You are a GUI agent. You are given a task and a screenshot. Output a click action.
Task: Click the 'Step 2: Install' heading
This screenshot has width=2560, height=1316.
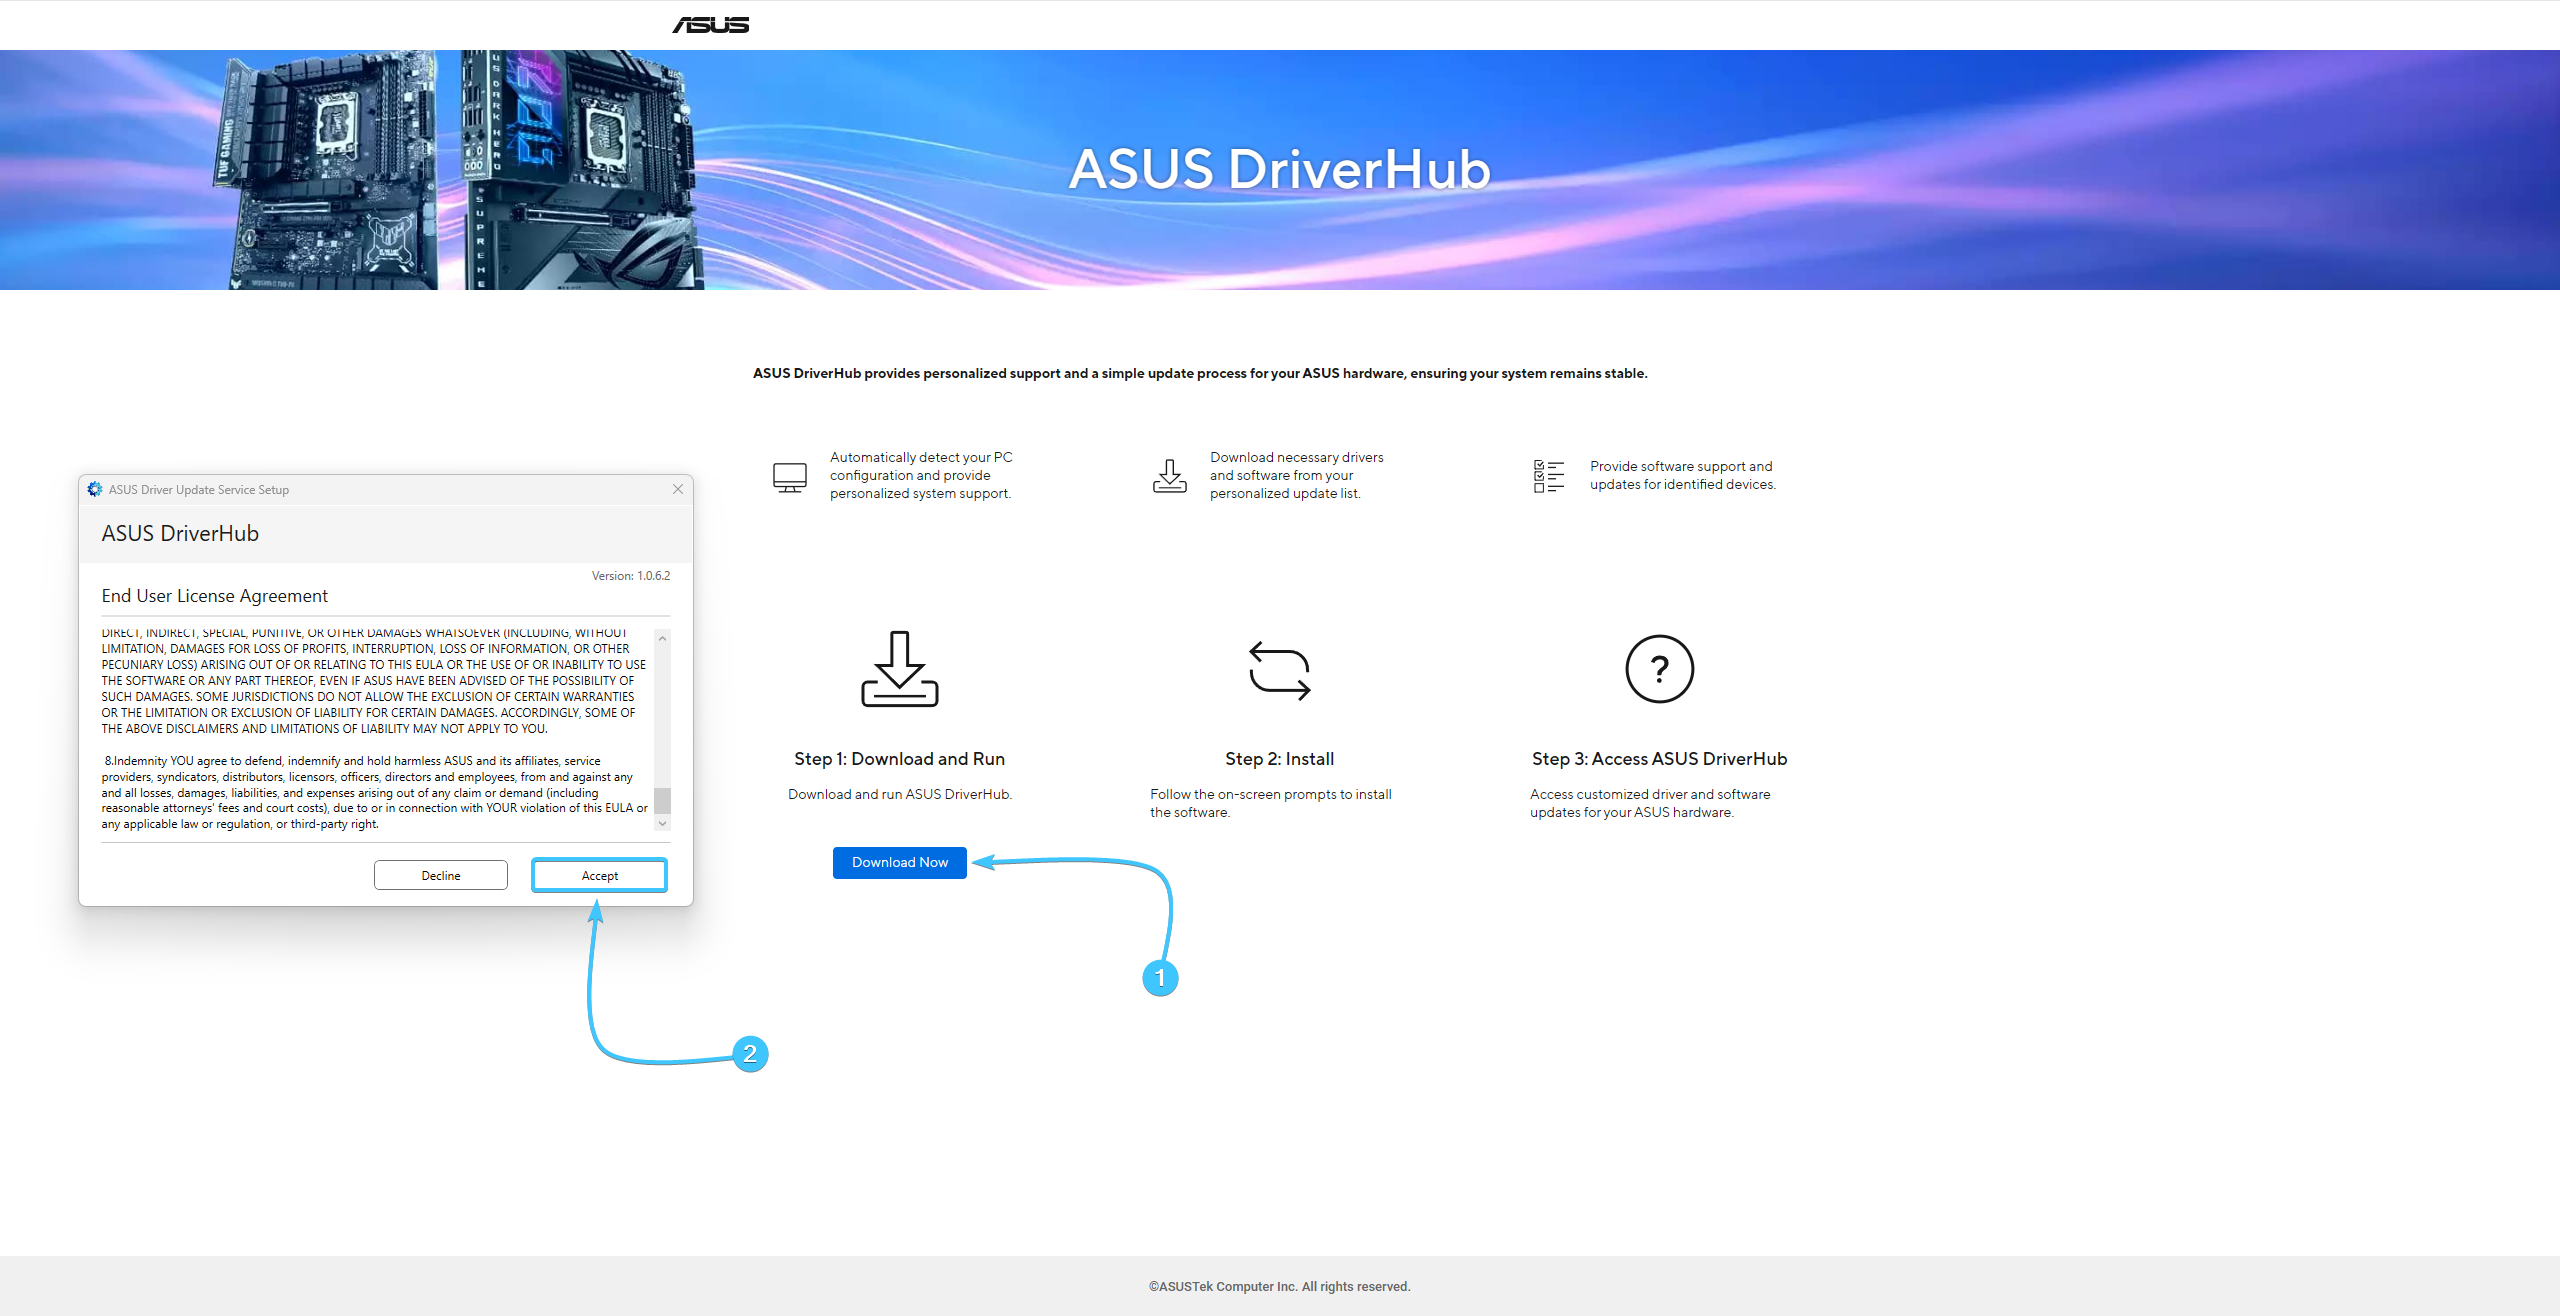pyautogui.click(x=1279, y=759)
